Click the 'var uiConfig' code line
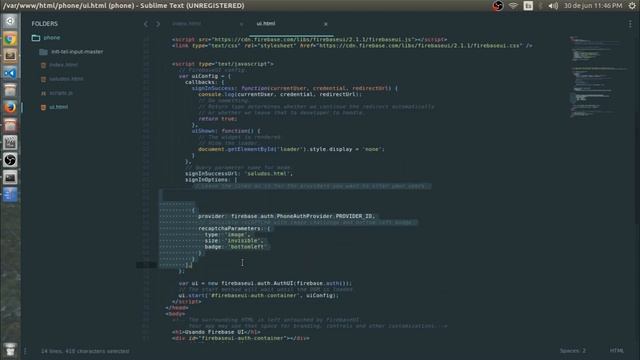Screen dimensions: 640x360 [204, 76]
